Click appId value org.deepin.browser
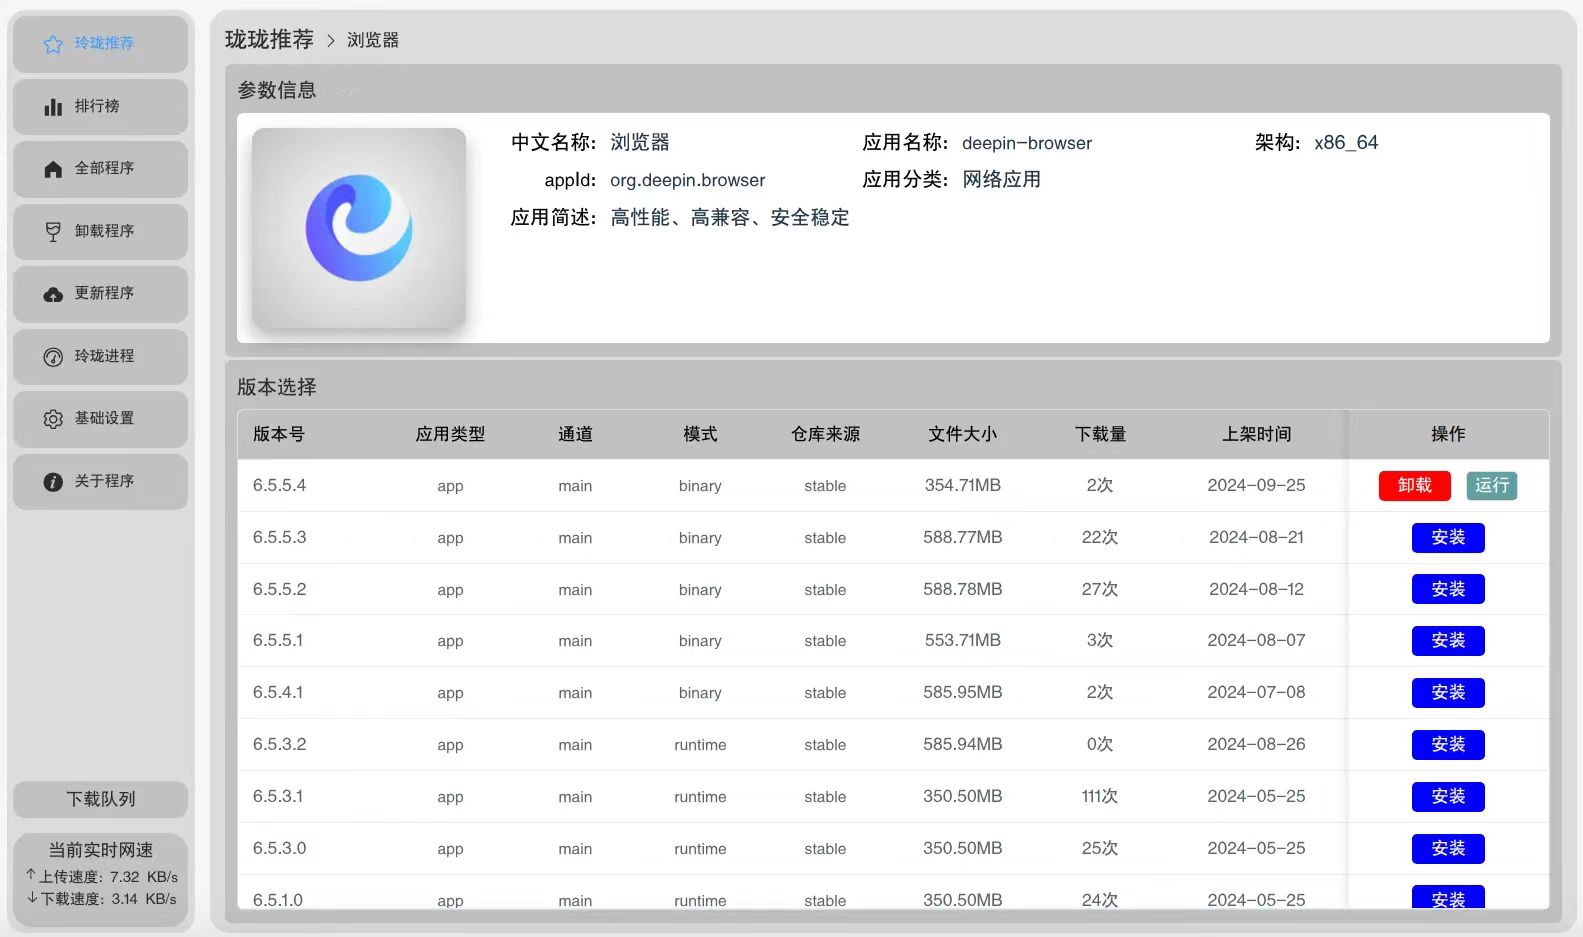This screenshot has width=1583, height=937. coord(687,180)
